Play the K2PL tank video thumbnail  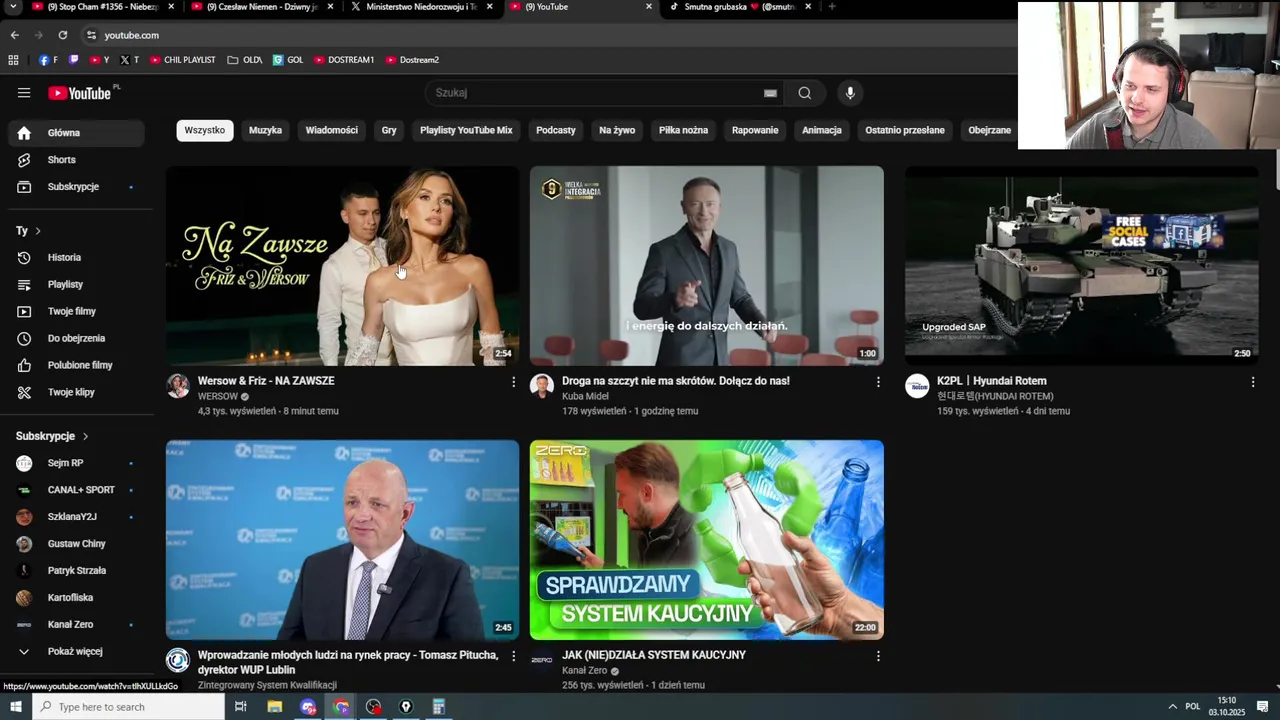click(x=1082, y=265)
